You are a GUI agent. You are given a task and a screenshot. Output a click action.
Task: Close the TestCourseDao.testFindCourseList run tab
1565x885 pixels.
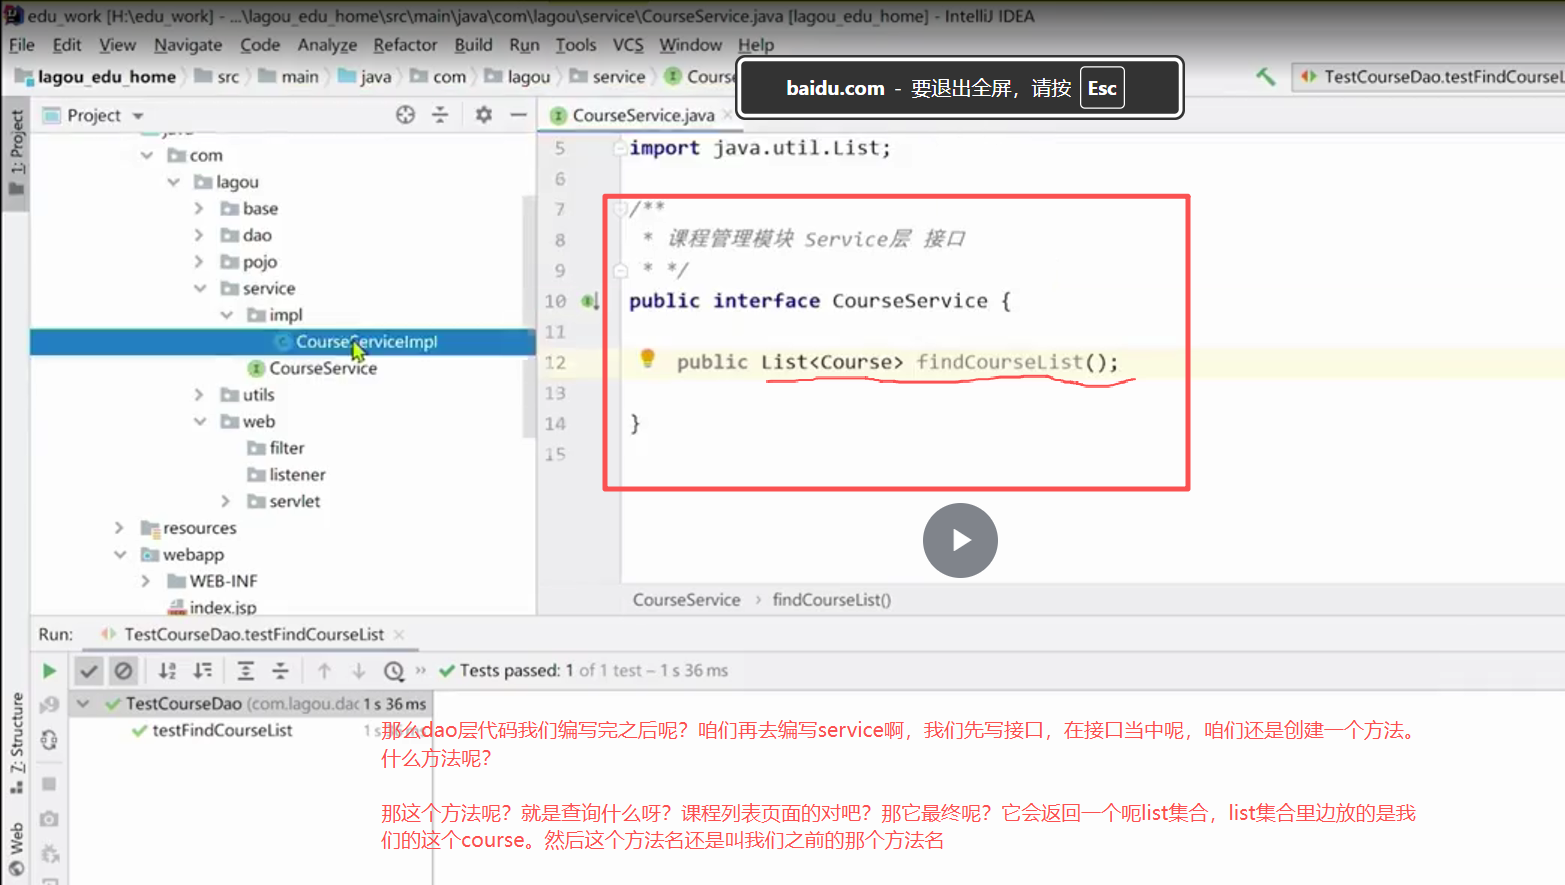click(399, 634)
